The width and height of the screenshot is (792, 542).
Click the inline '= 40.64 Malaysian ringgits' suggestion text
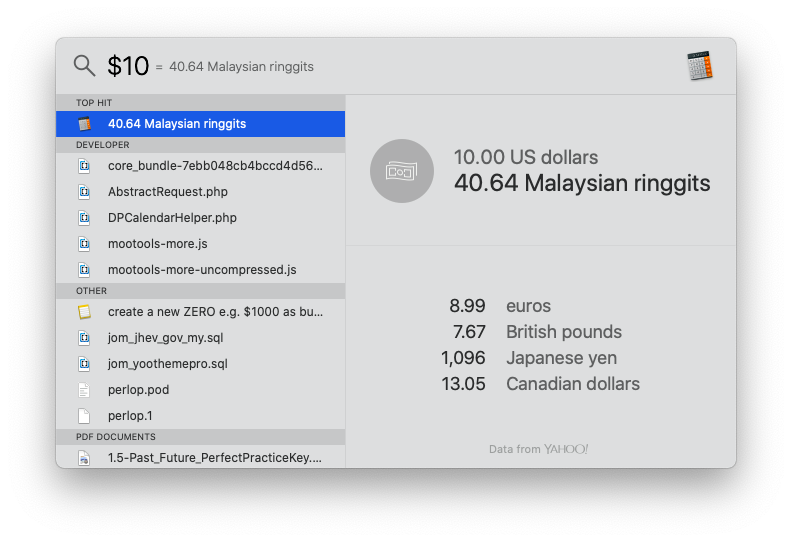[235, 67]
